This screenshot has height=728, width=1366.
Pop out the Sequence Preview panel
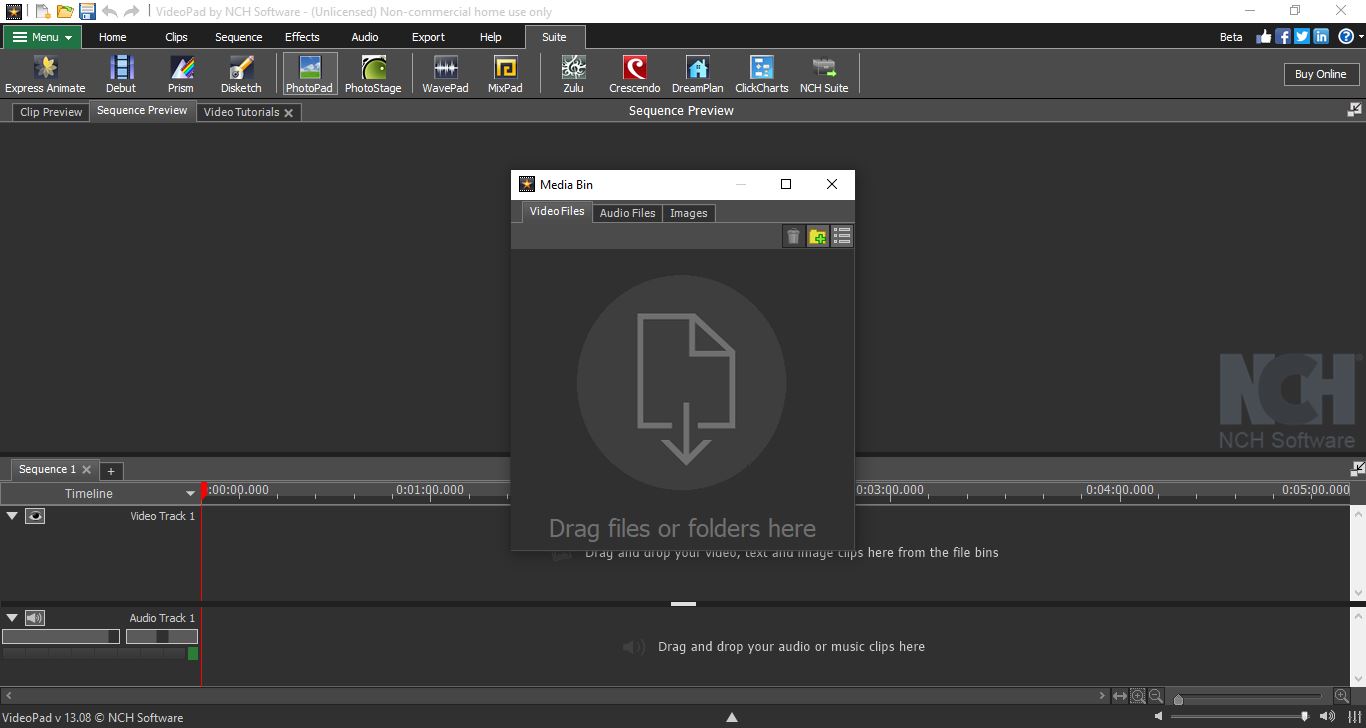coord(1355,109)
